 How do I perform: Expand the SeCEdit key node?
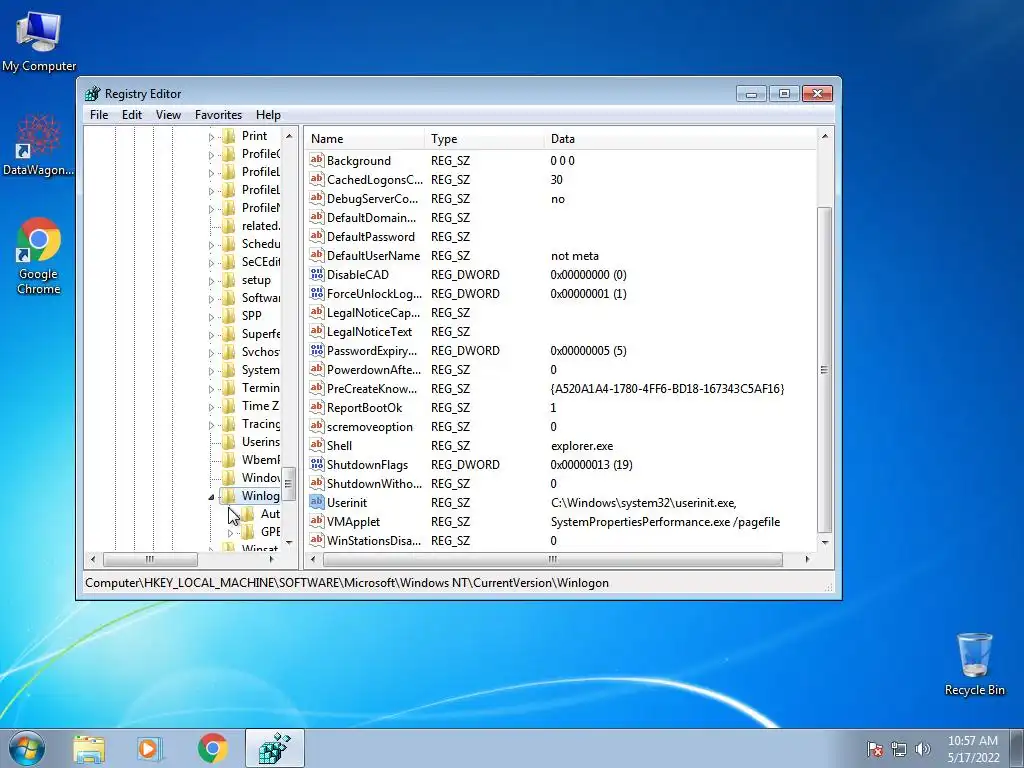coord(211,263)
